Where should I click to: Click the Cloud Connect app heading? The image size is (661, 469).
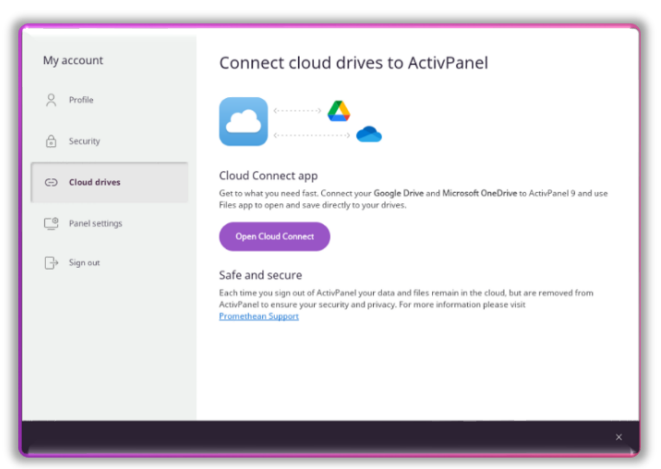(x=268, y=175)
